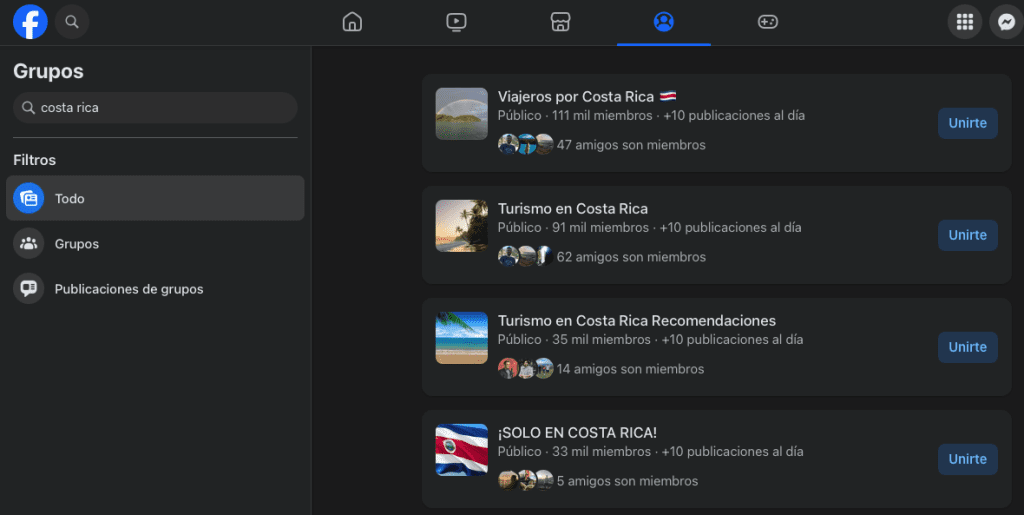Click friend avatars next to 47 amigos

click(x=526, y=144)
